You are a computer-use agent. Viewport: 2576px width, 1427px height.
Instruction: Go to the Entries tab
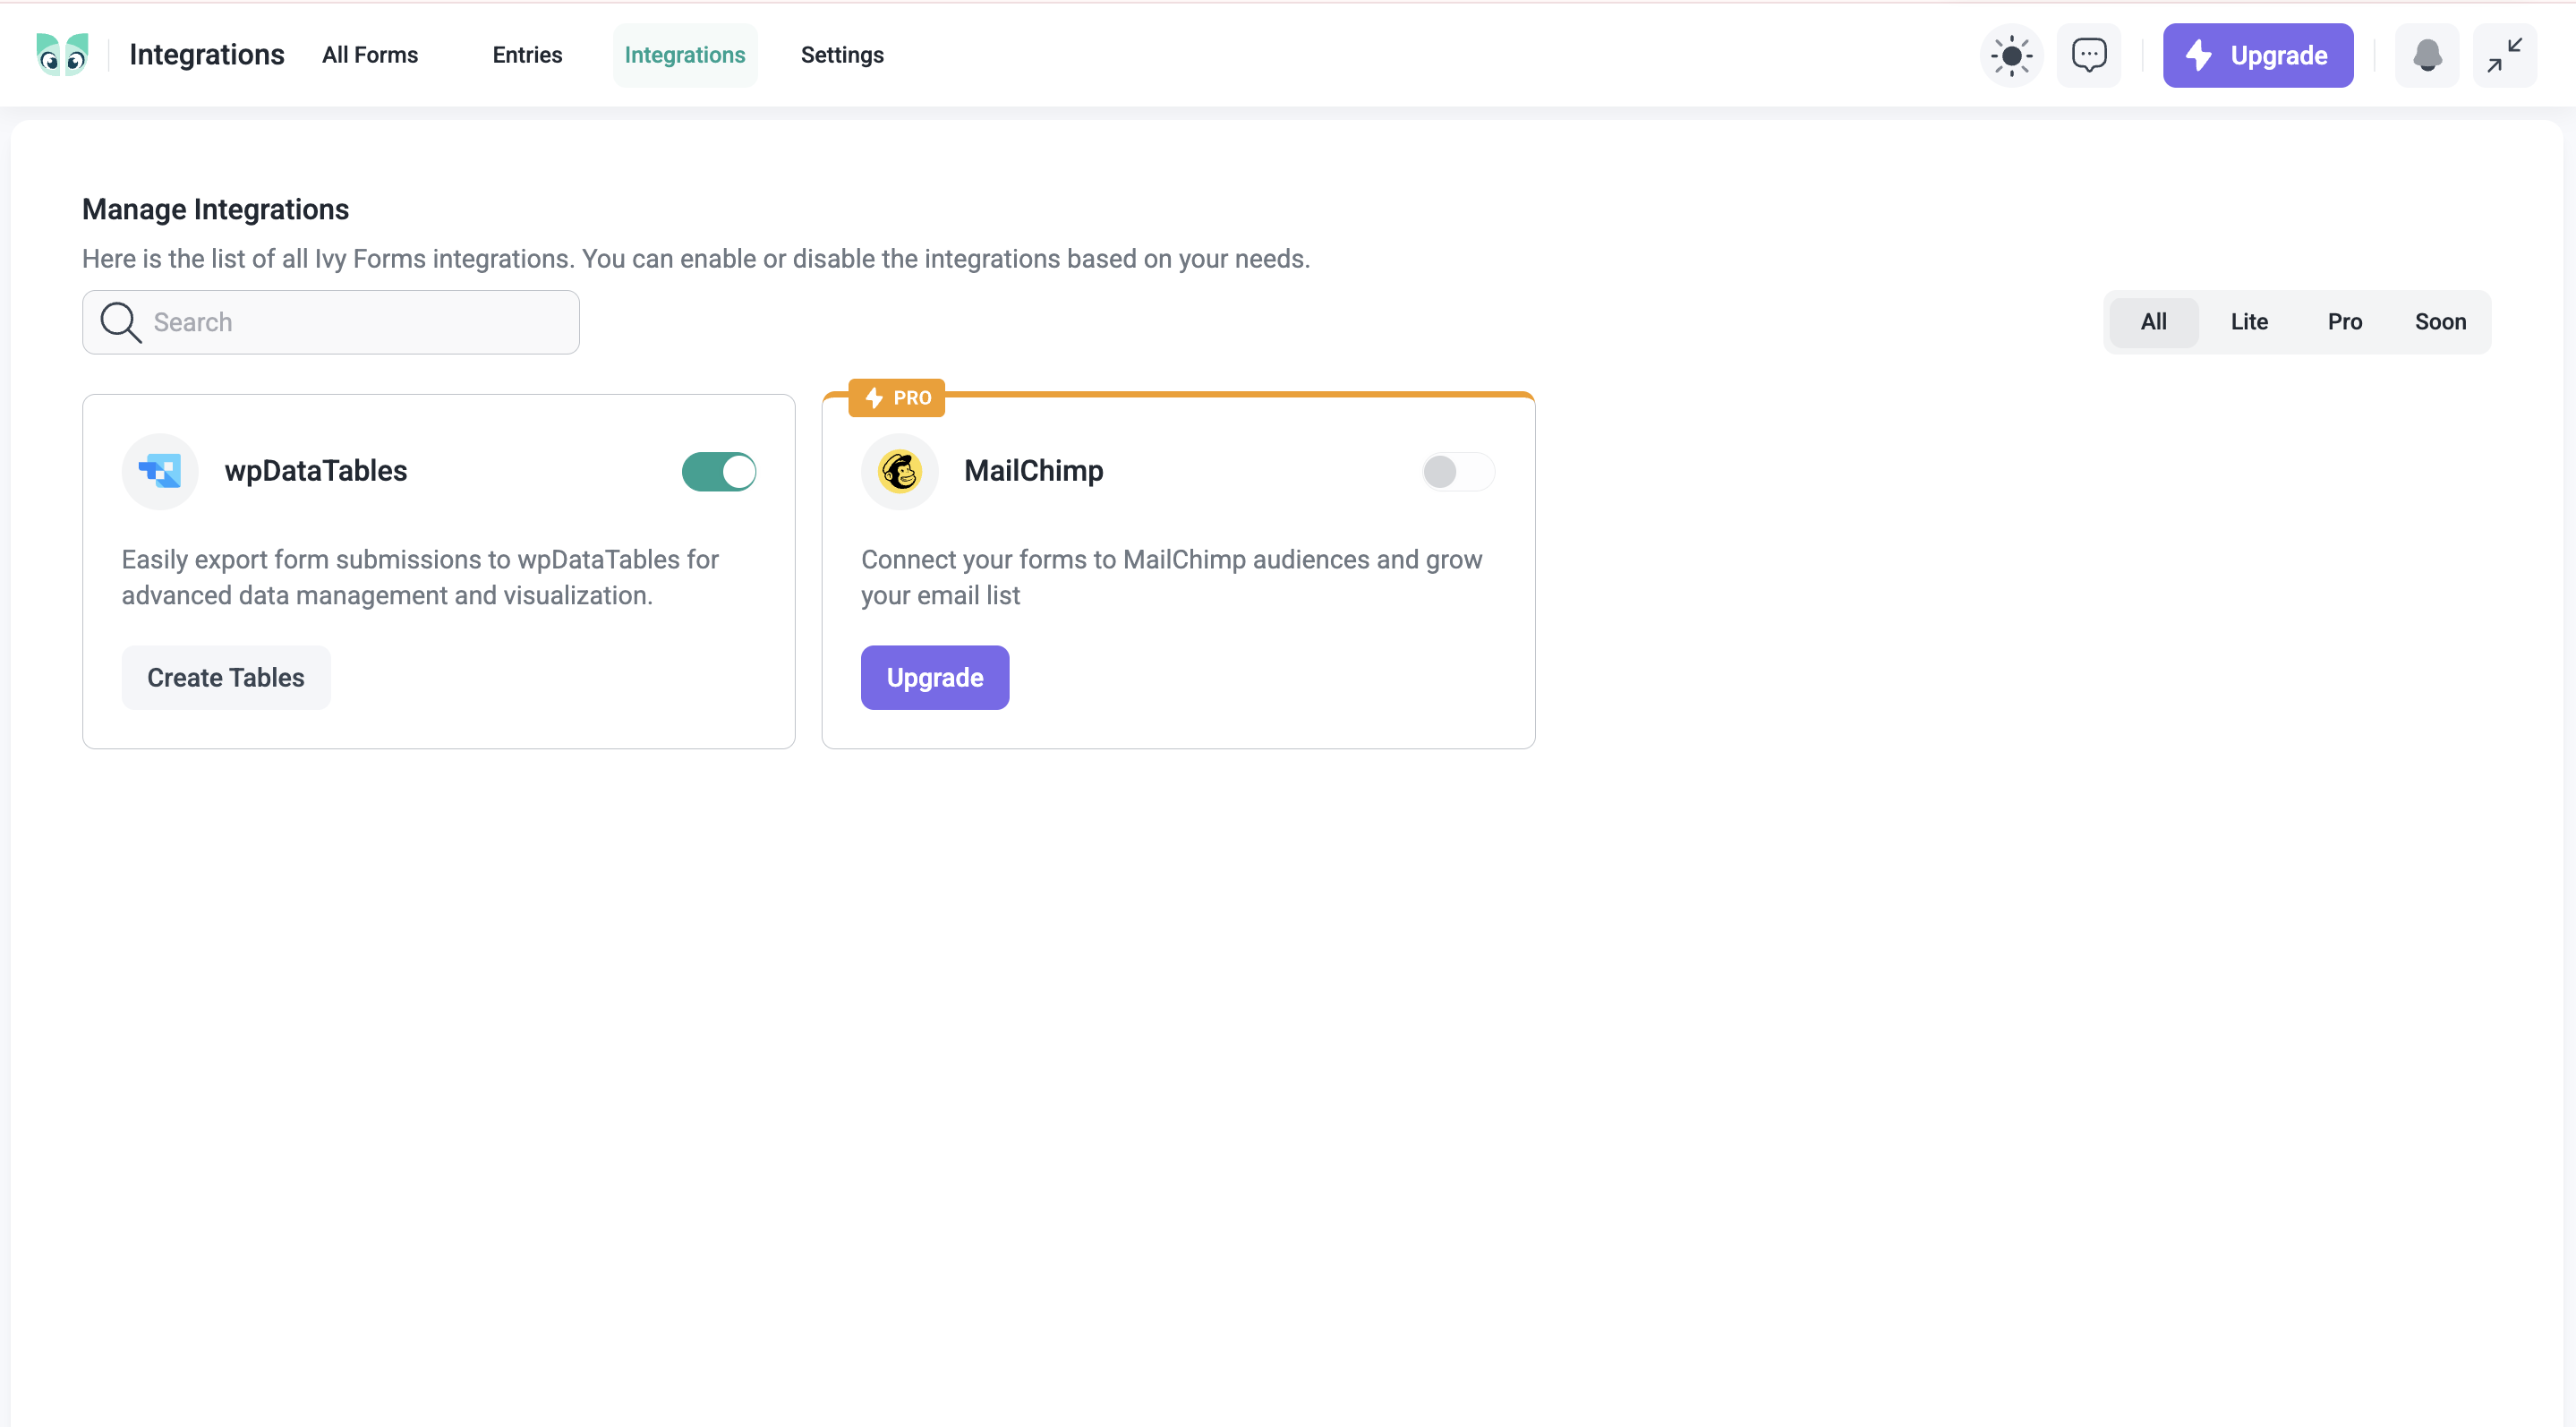click(527, 55)
